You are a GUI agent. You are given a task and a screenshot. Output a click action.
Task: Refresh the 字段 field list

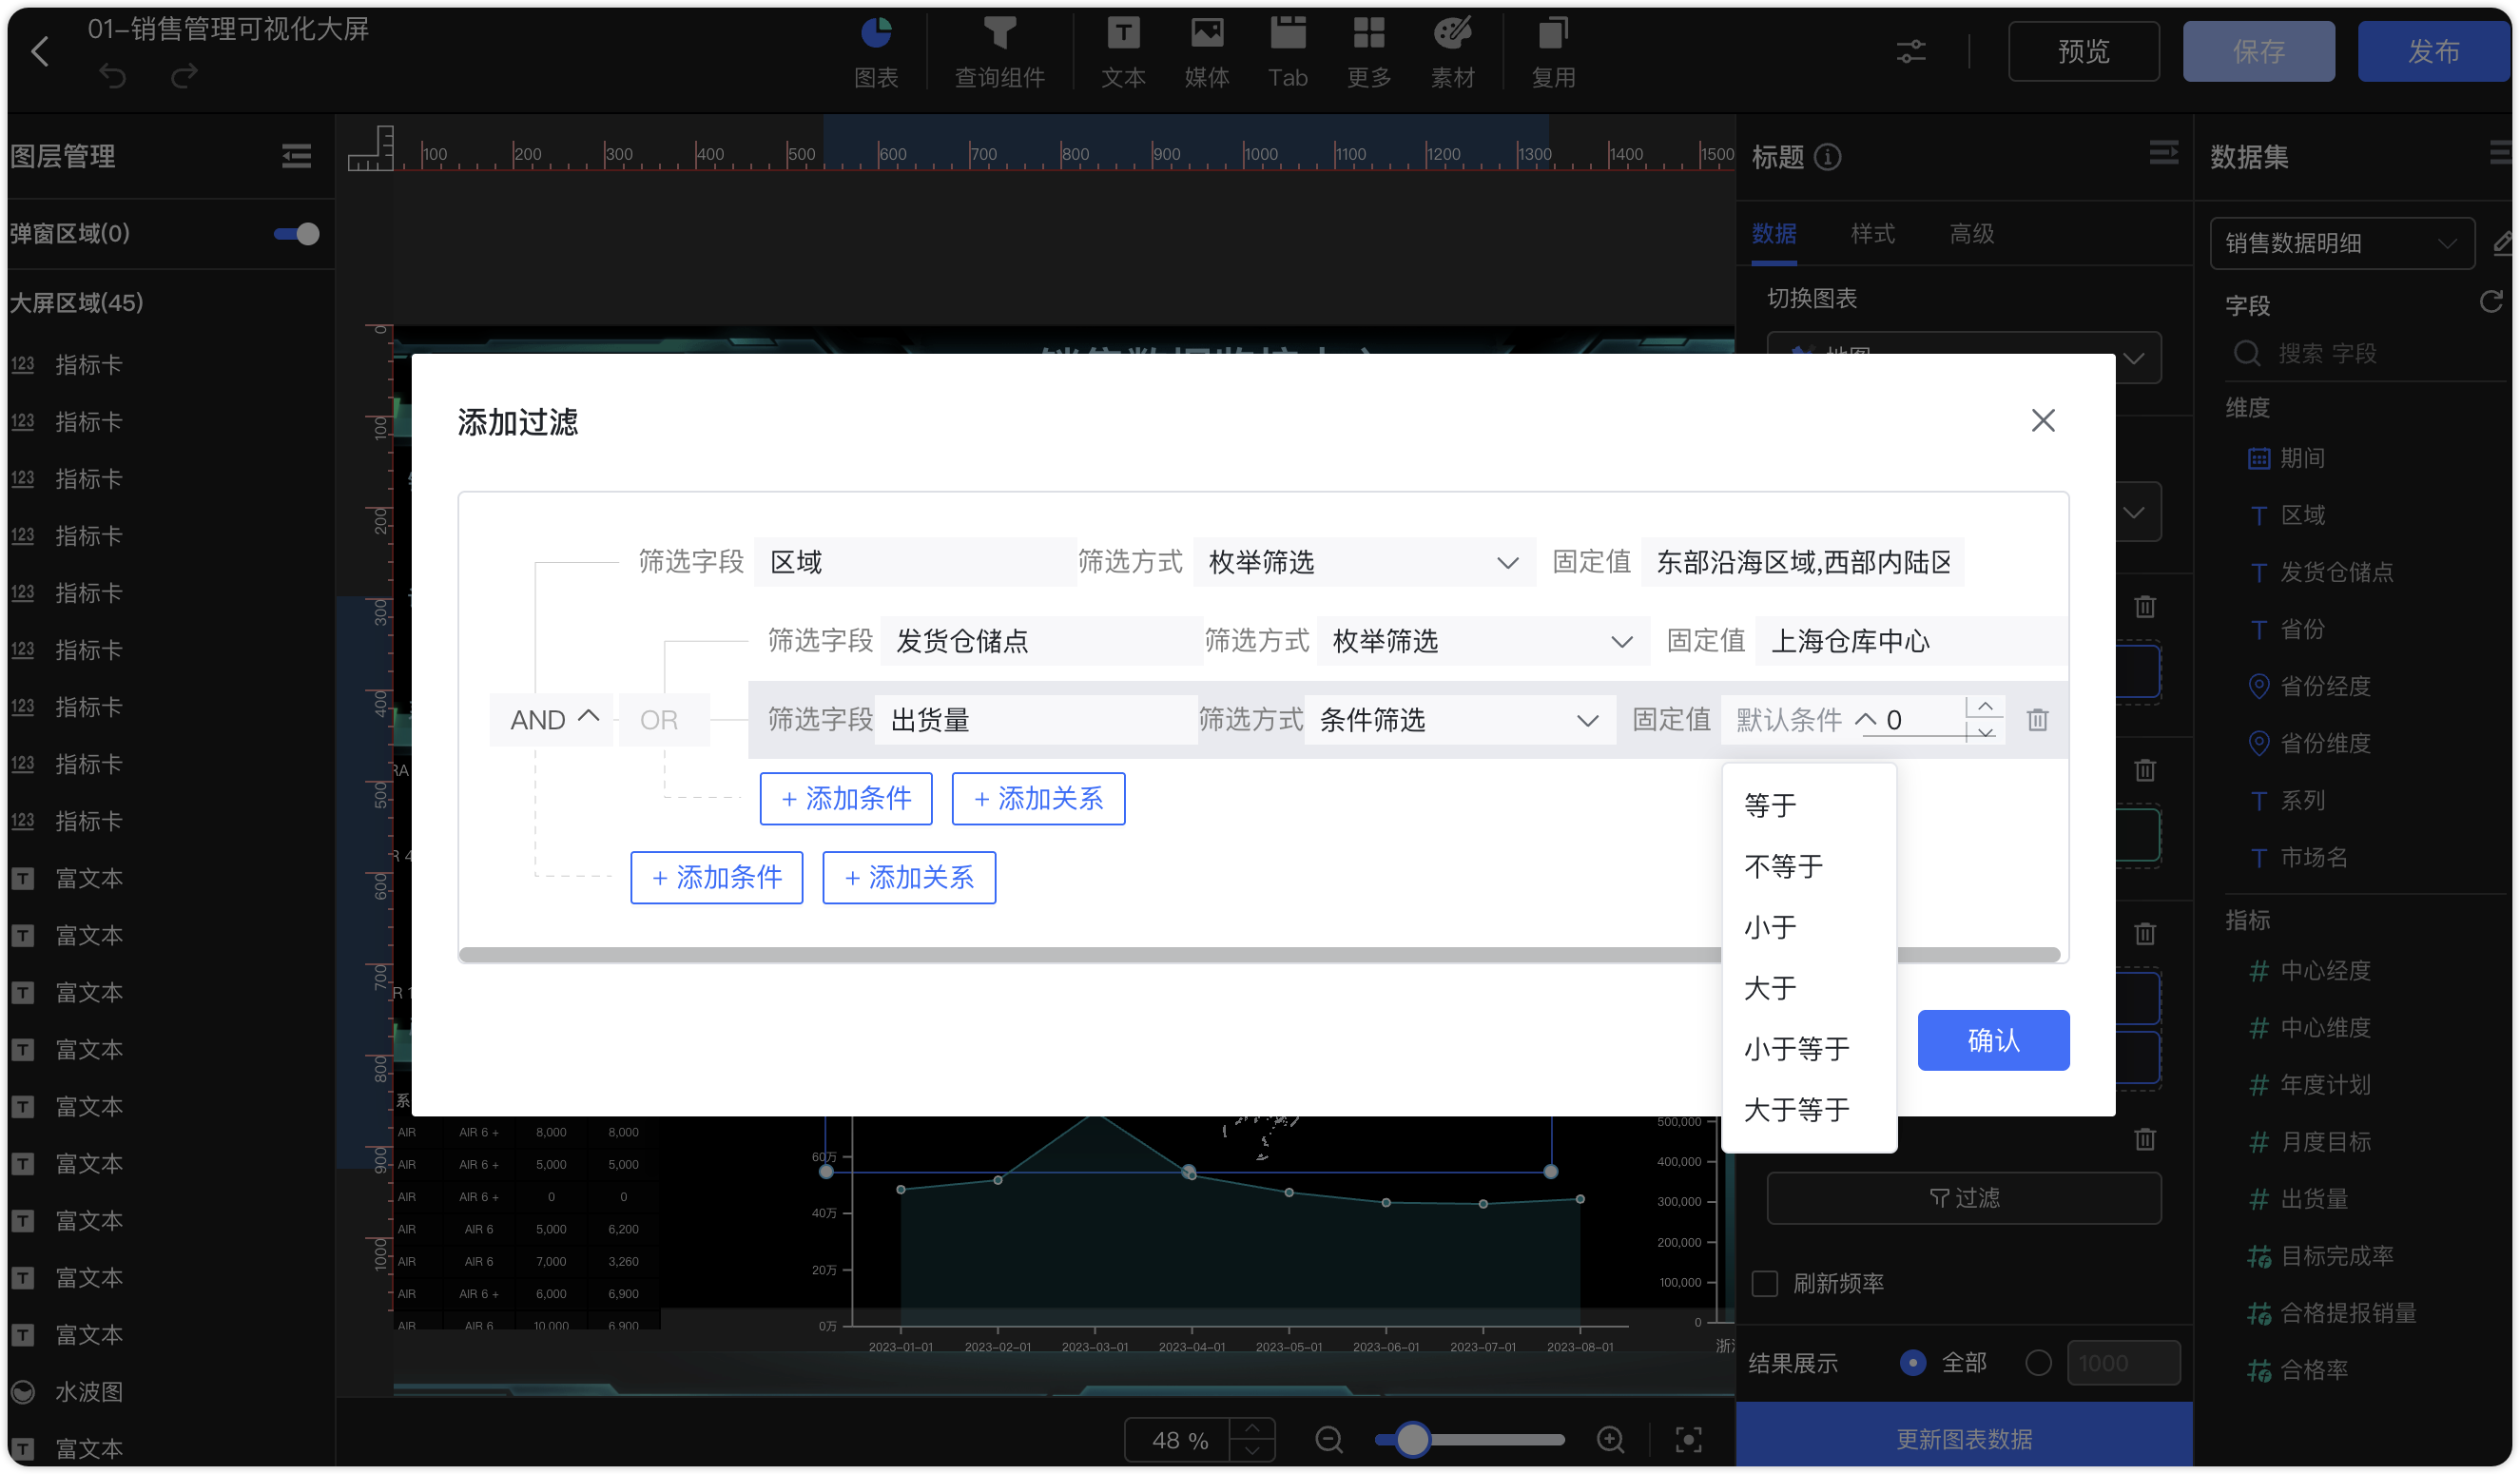point(2490,302)
